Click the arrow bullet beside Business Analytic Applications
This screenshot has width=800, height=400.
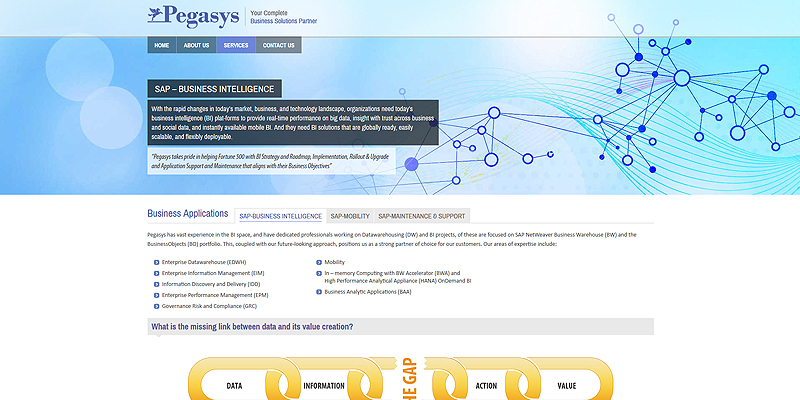[x=319, y=292]
